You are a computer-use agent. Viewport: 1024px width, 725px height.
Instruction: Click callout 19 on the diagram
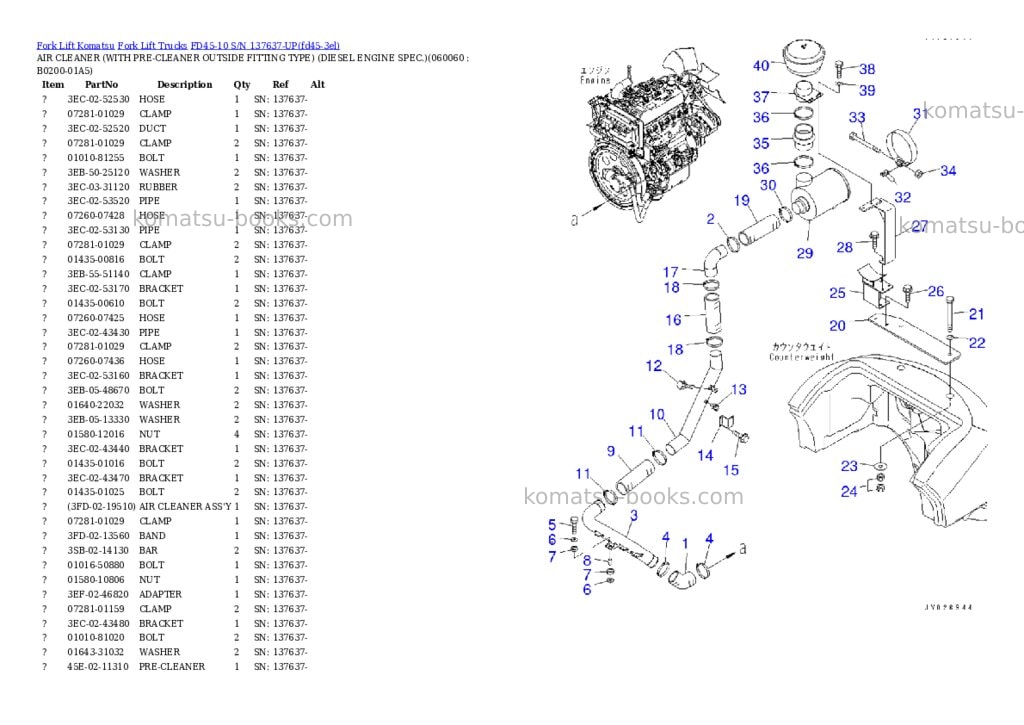[741, 200]
